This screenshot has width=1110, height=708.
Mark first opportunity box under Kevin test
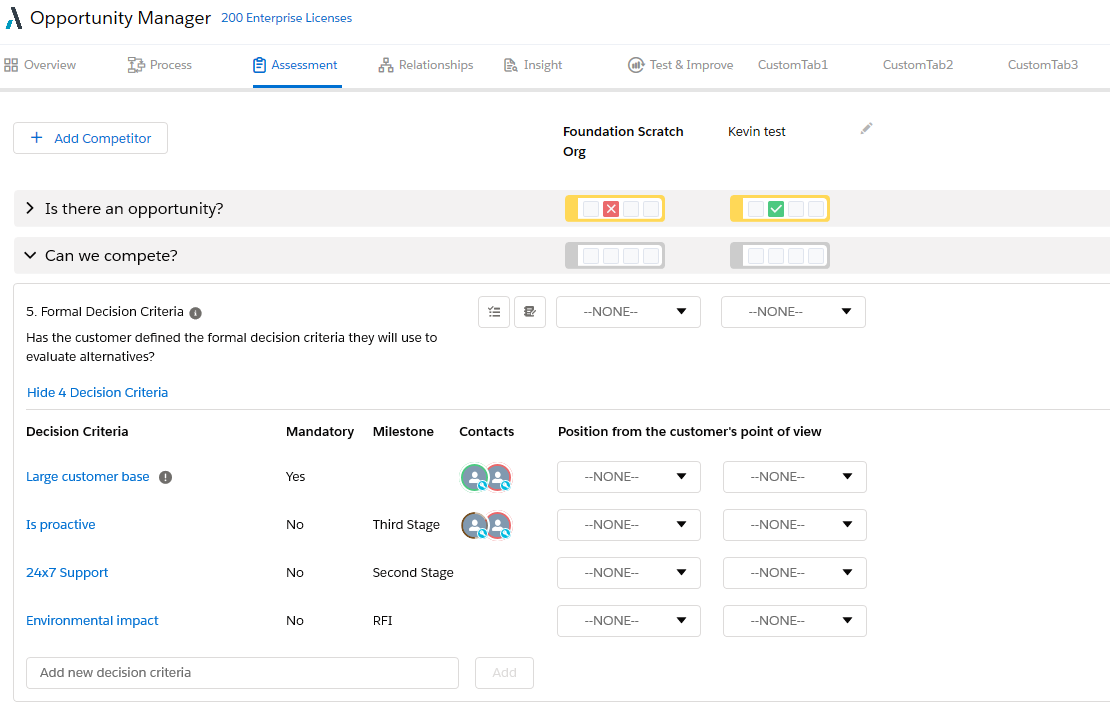(x=756, y=209)
